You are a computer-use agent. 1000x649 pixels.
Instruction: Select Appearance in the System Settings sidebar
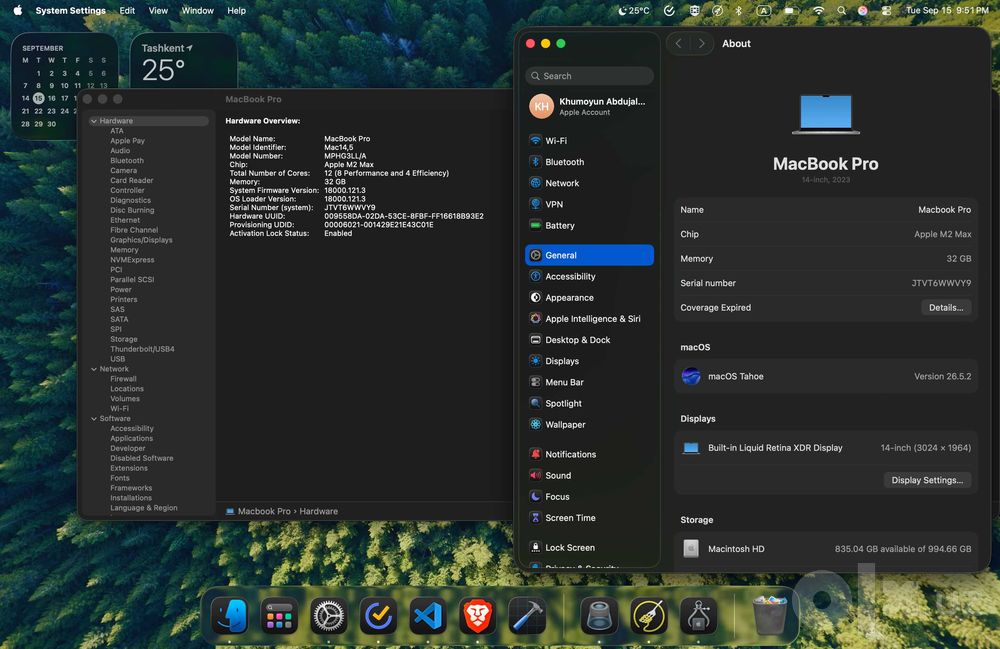pos(589,298)
